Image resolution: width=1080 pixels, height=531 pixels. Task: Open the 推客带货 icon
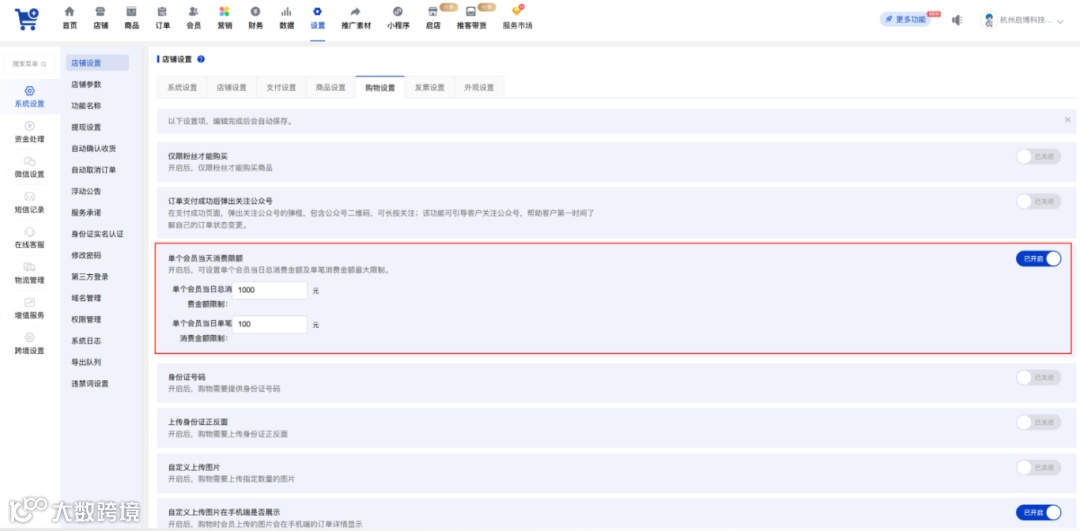click(x=471, y=12)
